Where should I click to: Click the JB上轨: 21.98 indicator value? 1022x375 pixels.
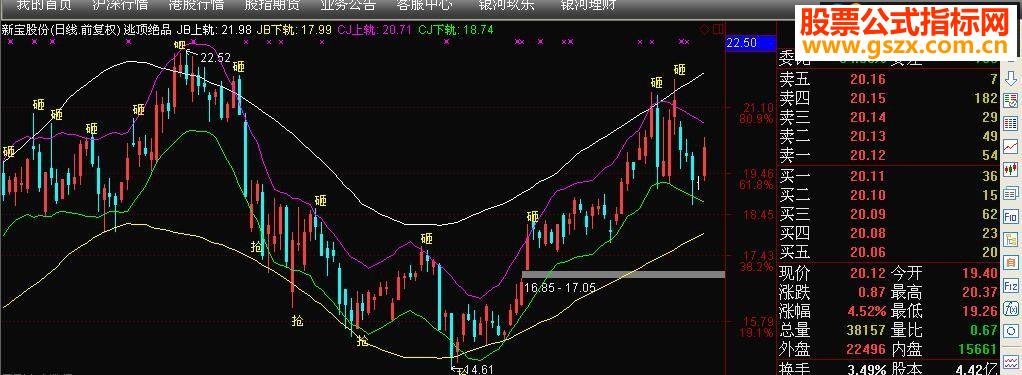point(214,29)
